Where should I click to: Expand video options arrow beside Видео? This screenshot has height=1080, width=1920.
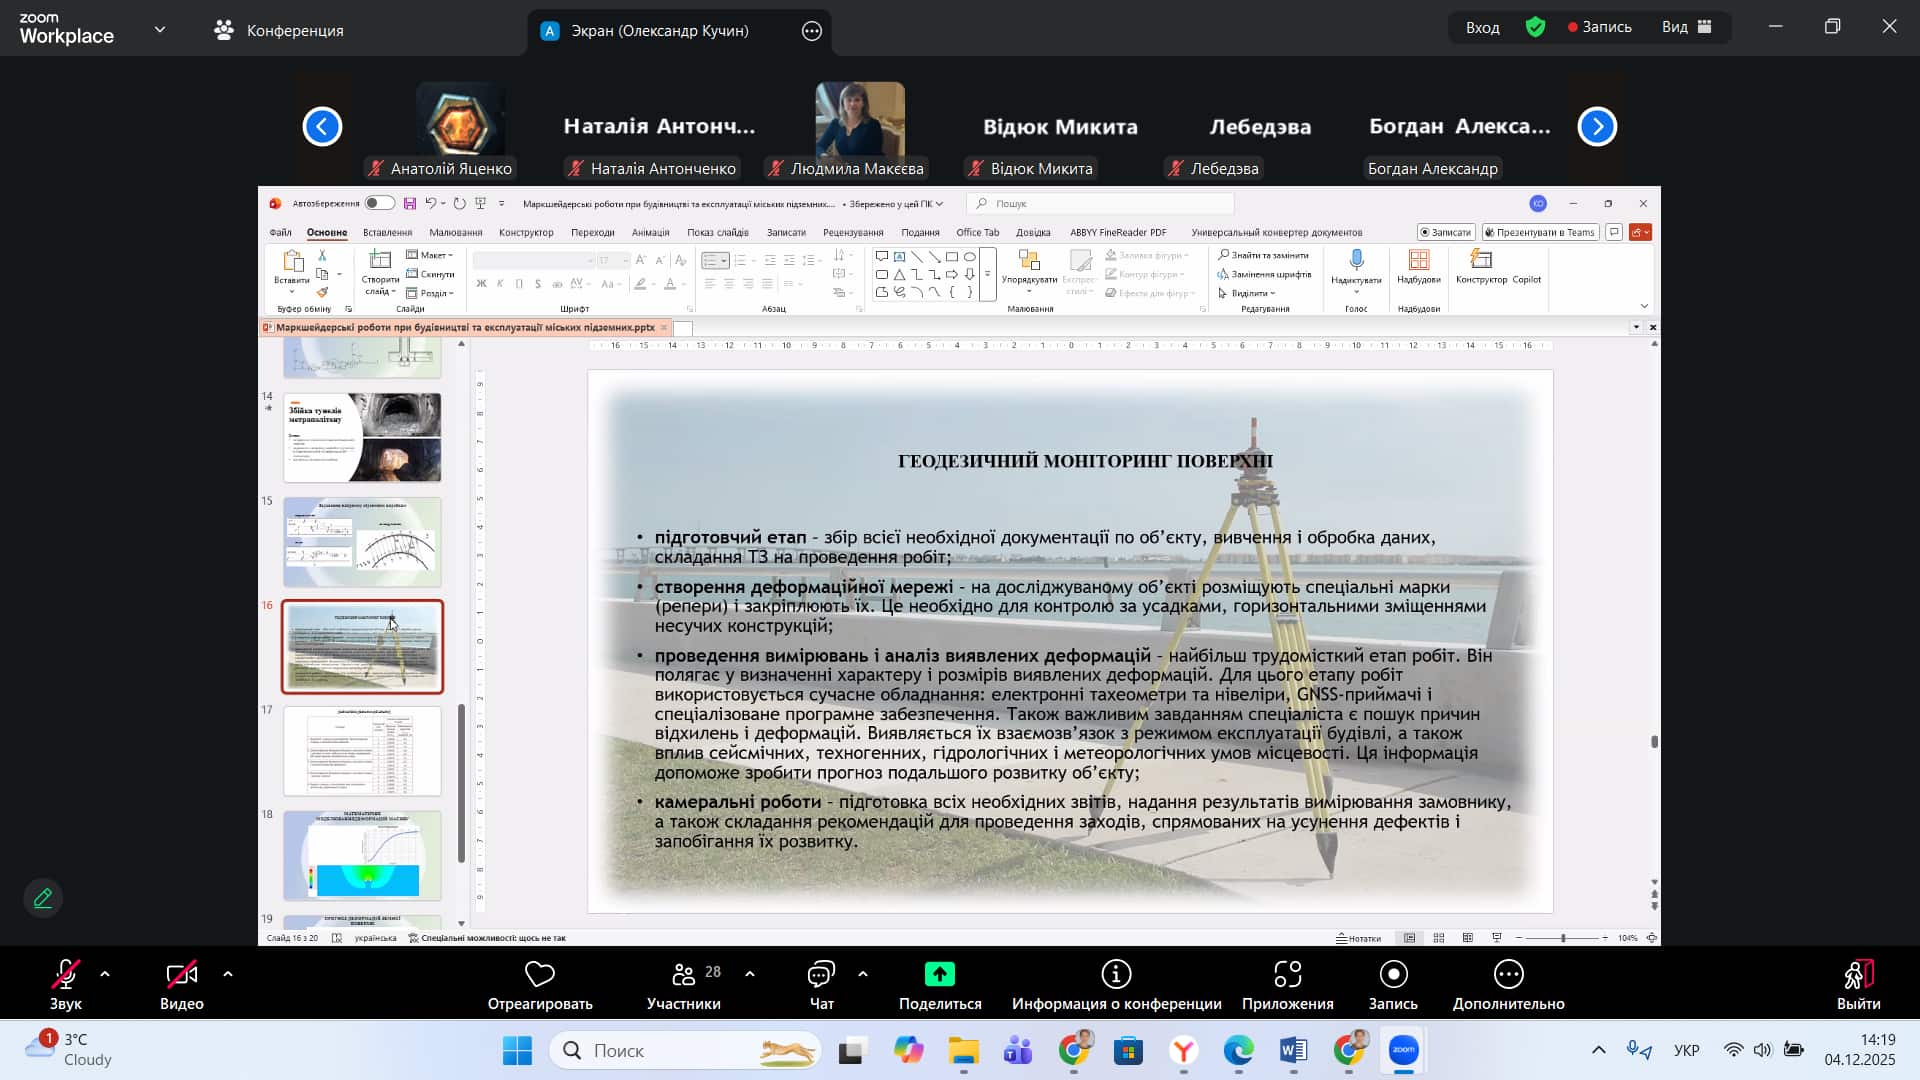point(228,973)
